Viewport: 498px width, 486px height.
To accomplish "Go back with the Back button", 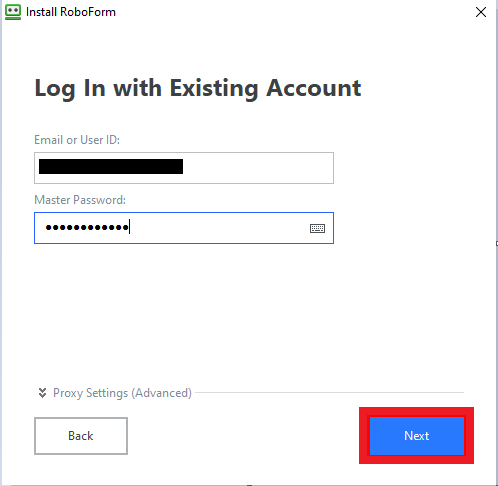I will [81, 436].
